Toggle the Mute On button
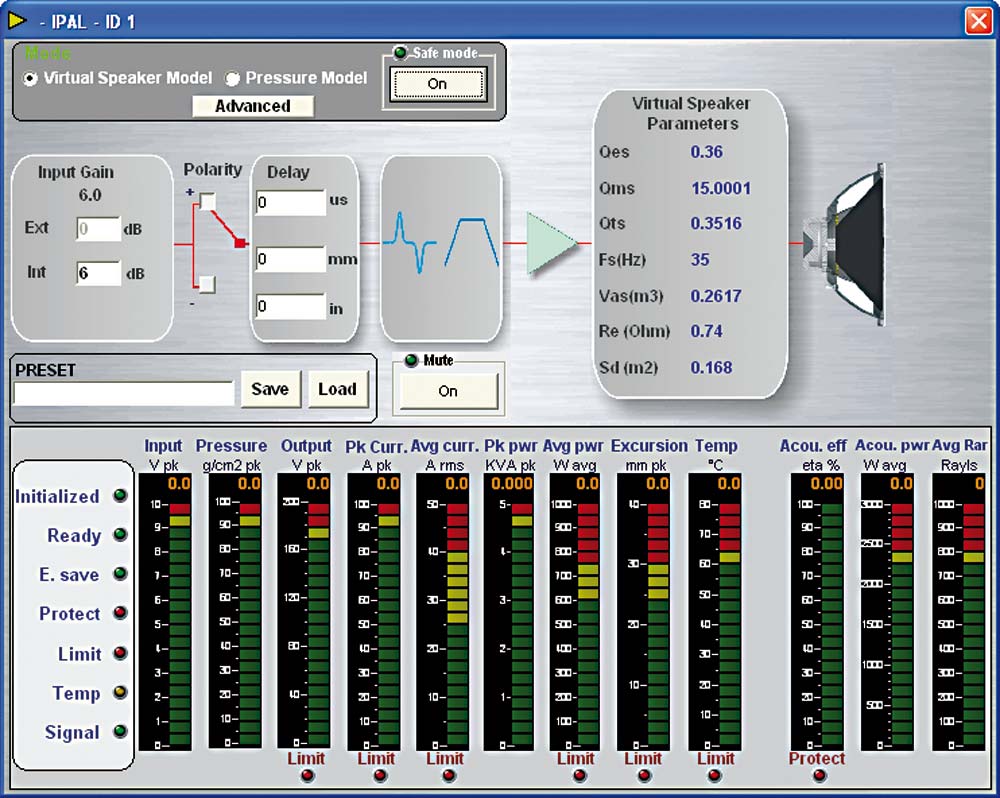The width and height of the screenshot is (1000, 798). [x=448, y=391]
